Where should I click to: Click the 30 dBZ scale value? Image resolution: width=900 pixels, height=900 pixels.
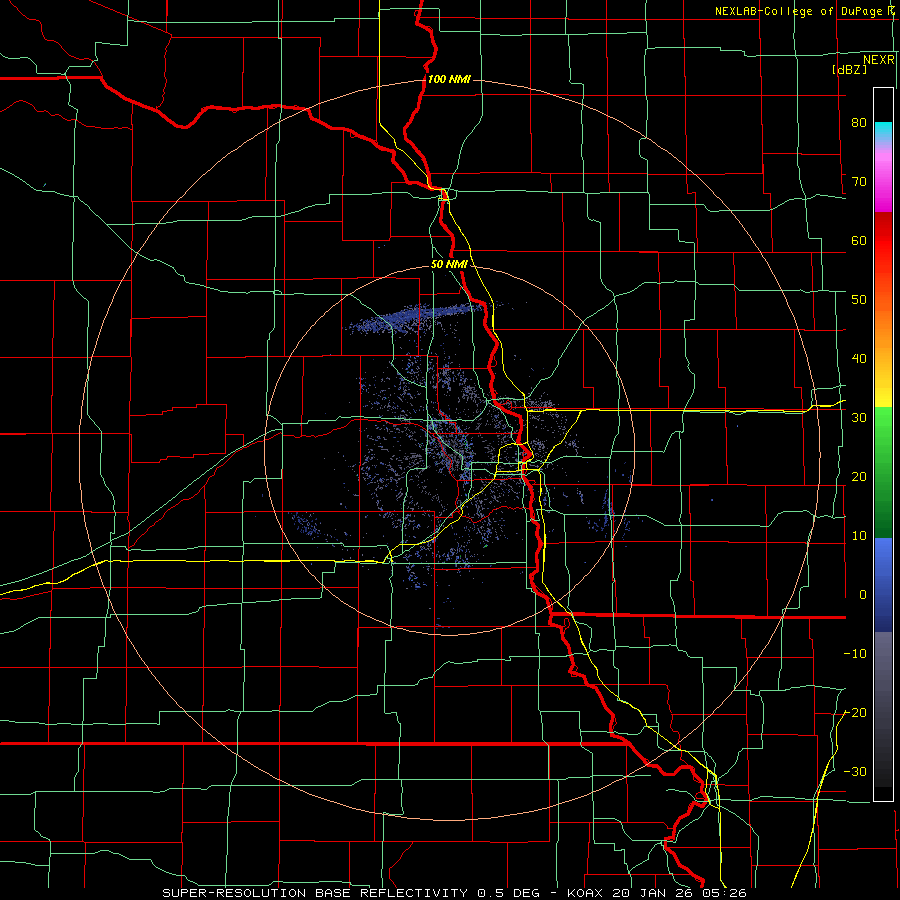[x=859, y=418]
